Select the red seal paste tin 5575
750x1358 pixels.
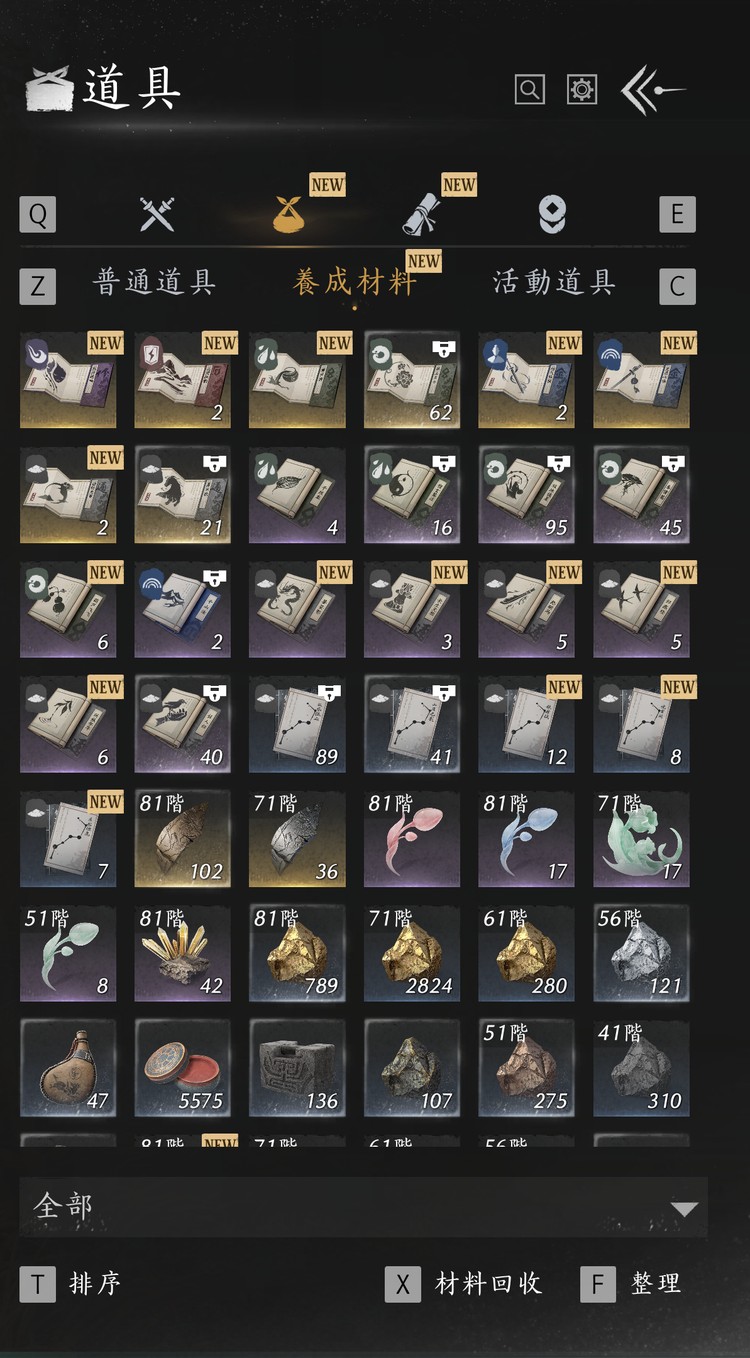(183, 1068)
